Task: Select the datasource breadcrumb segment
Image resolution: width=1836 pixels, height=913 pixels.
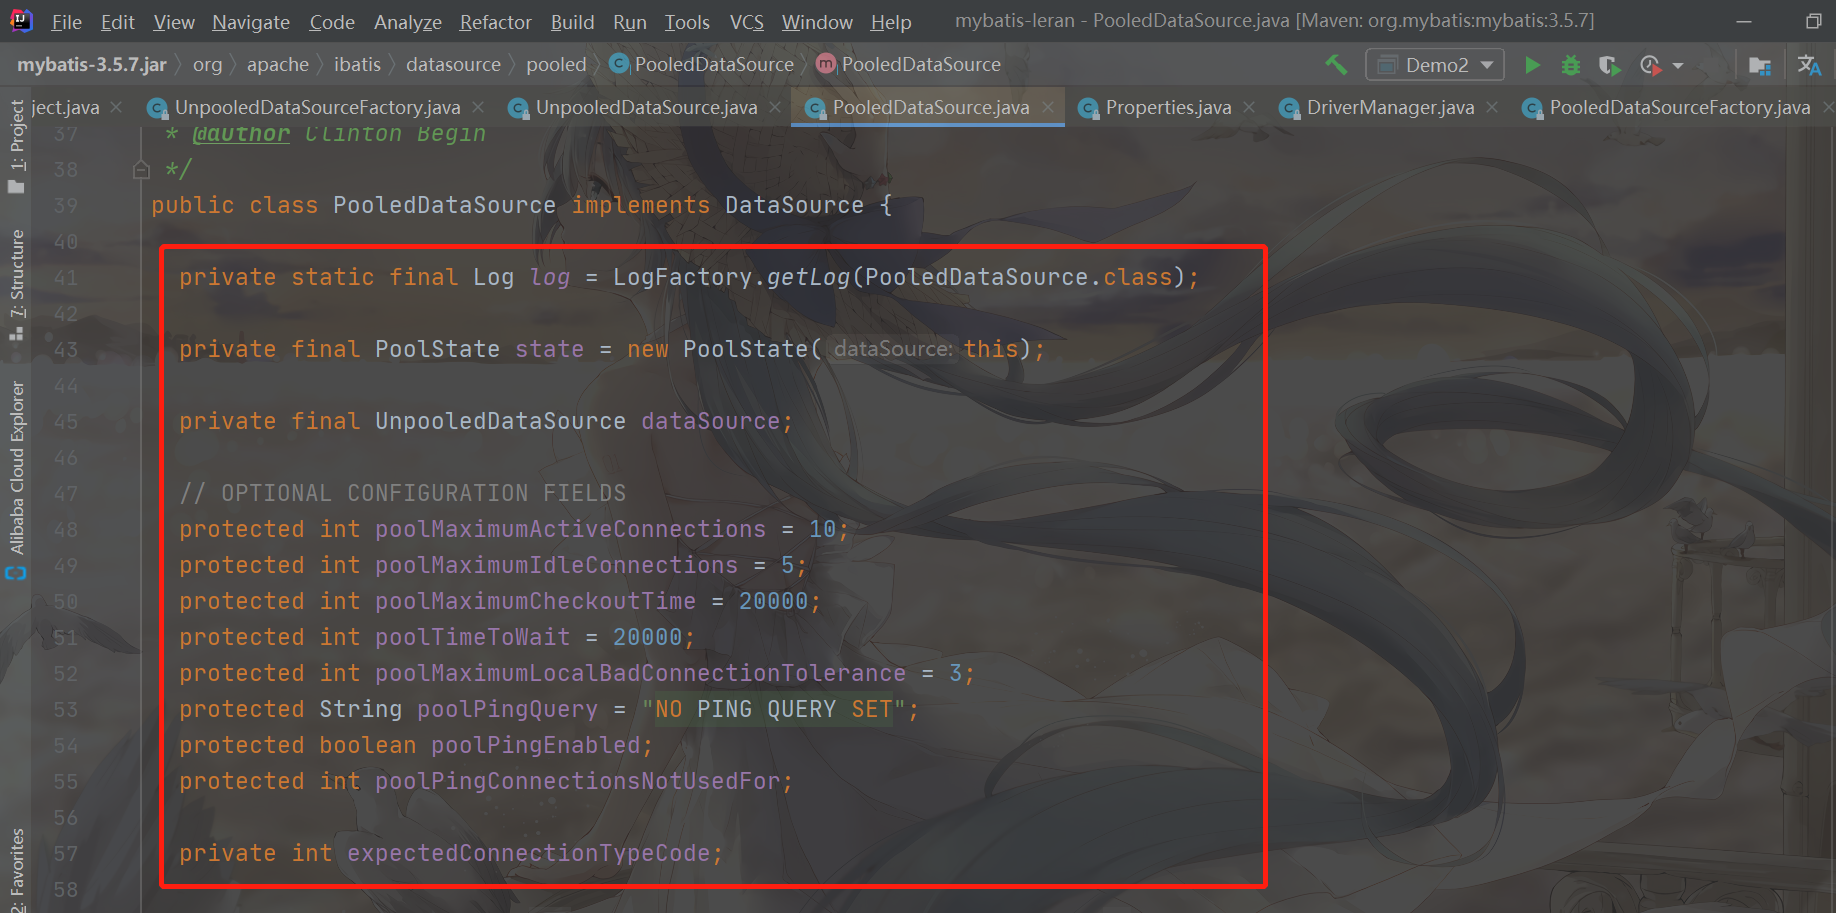Action: [x=453, y=64]
